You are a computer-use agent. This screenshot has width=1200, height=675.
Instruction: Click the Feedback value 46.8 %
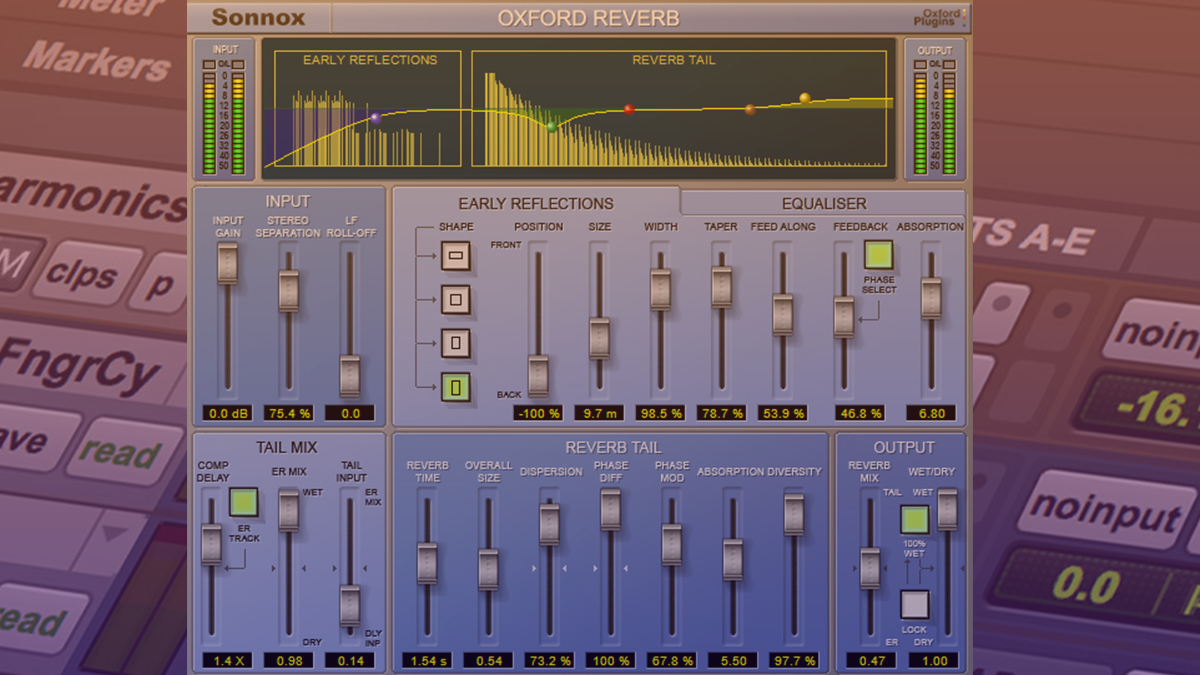point(860,412)
